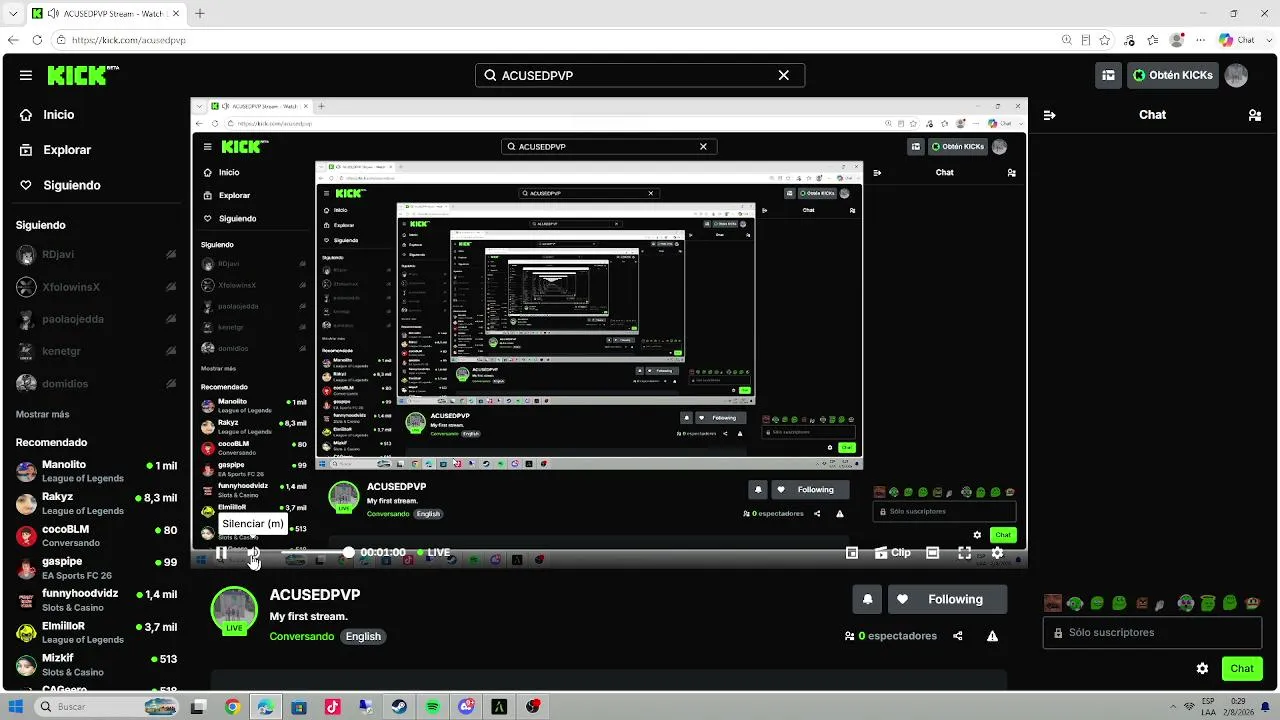Screen dimensions: 1280x720
Task: Reload the page in the browser
Action: (37, 40)
